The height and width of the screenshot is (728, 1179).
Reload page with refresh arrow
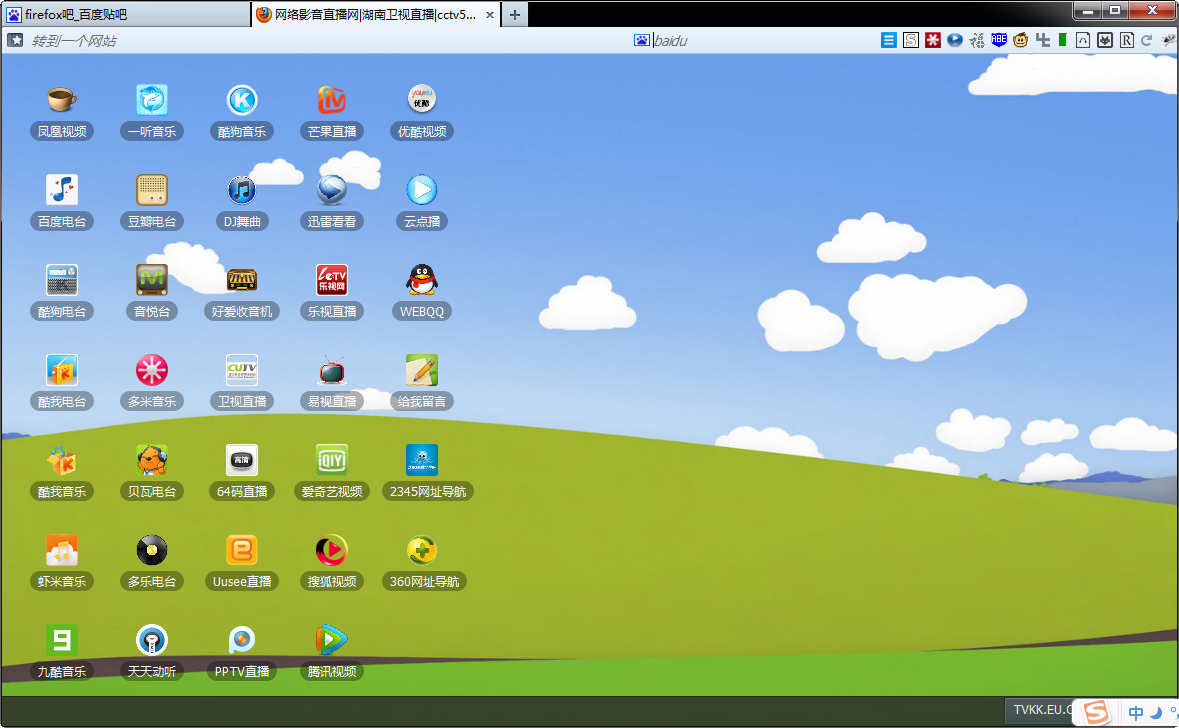[1147, 40]
